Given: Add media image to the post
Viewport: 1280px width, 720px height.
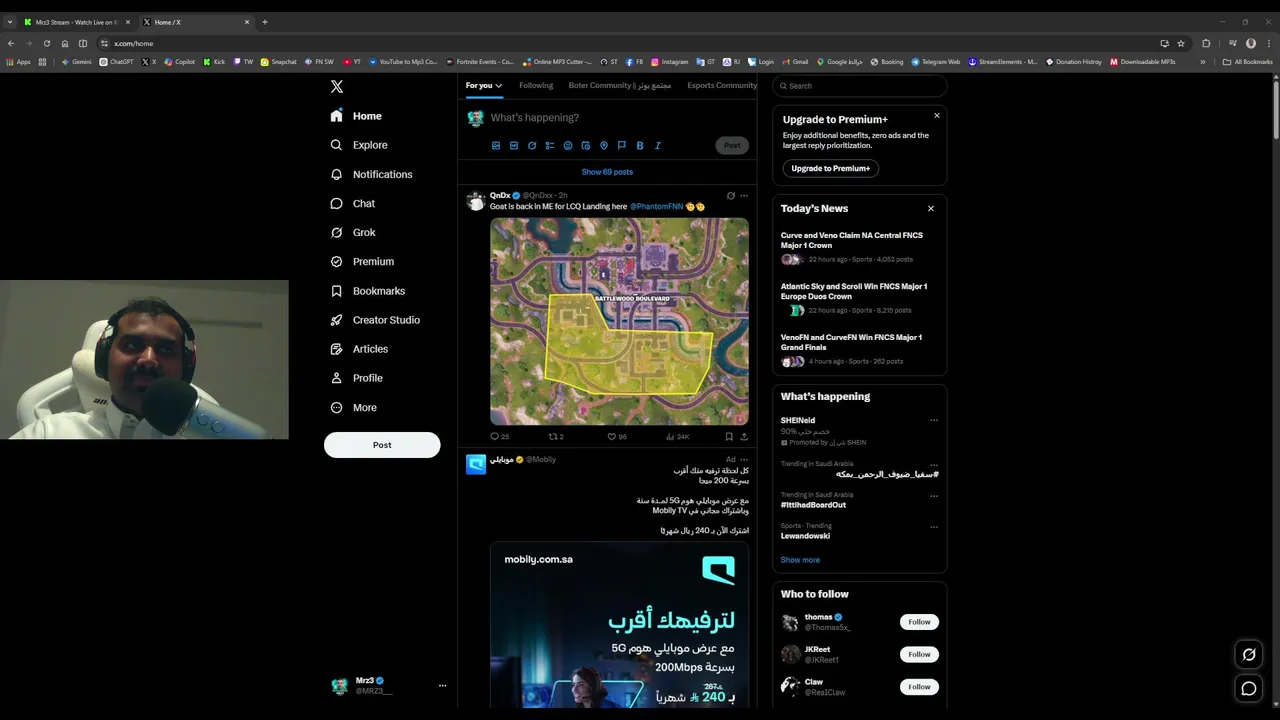Looking at the screenshot, I should pos(496,146).
